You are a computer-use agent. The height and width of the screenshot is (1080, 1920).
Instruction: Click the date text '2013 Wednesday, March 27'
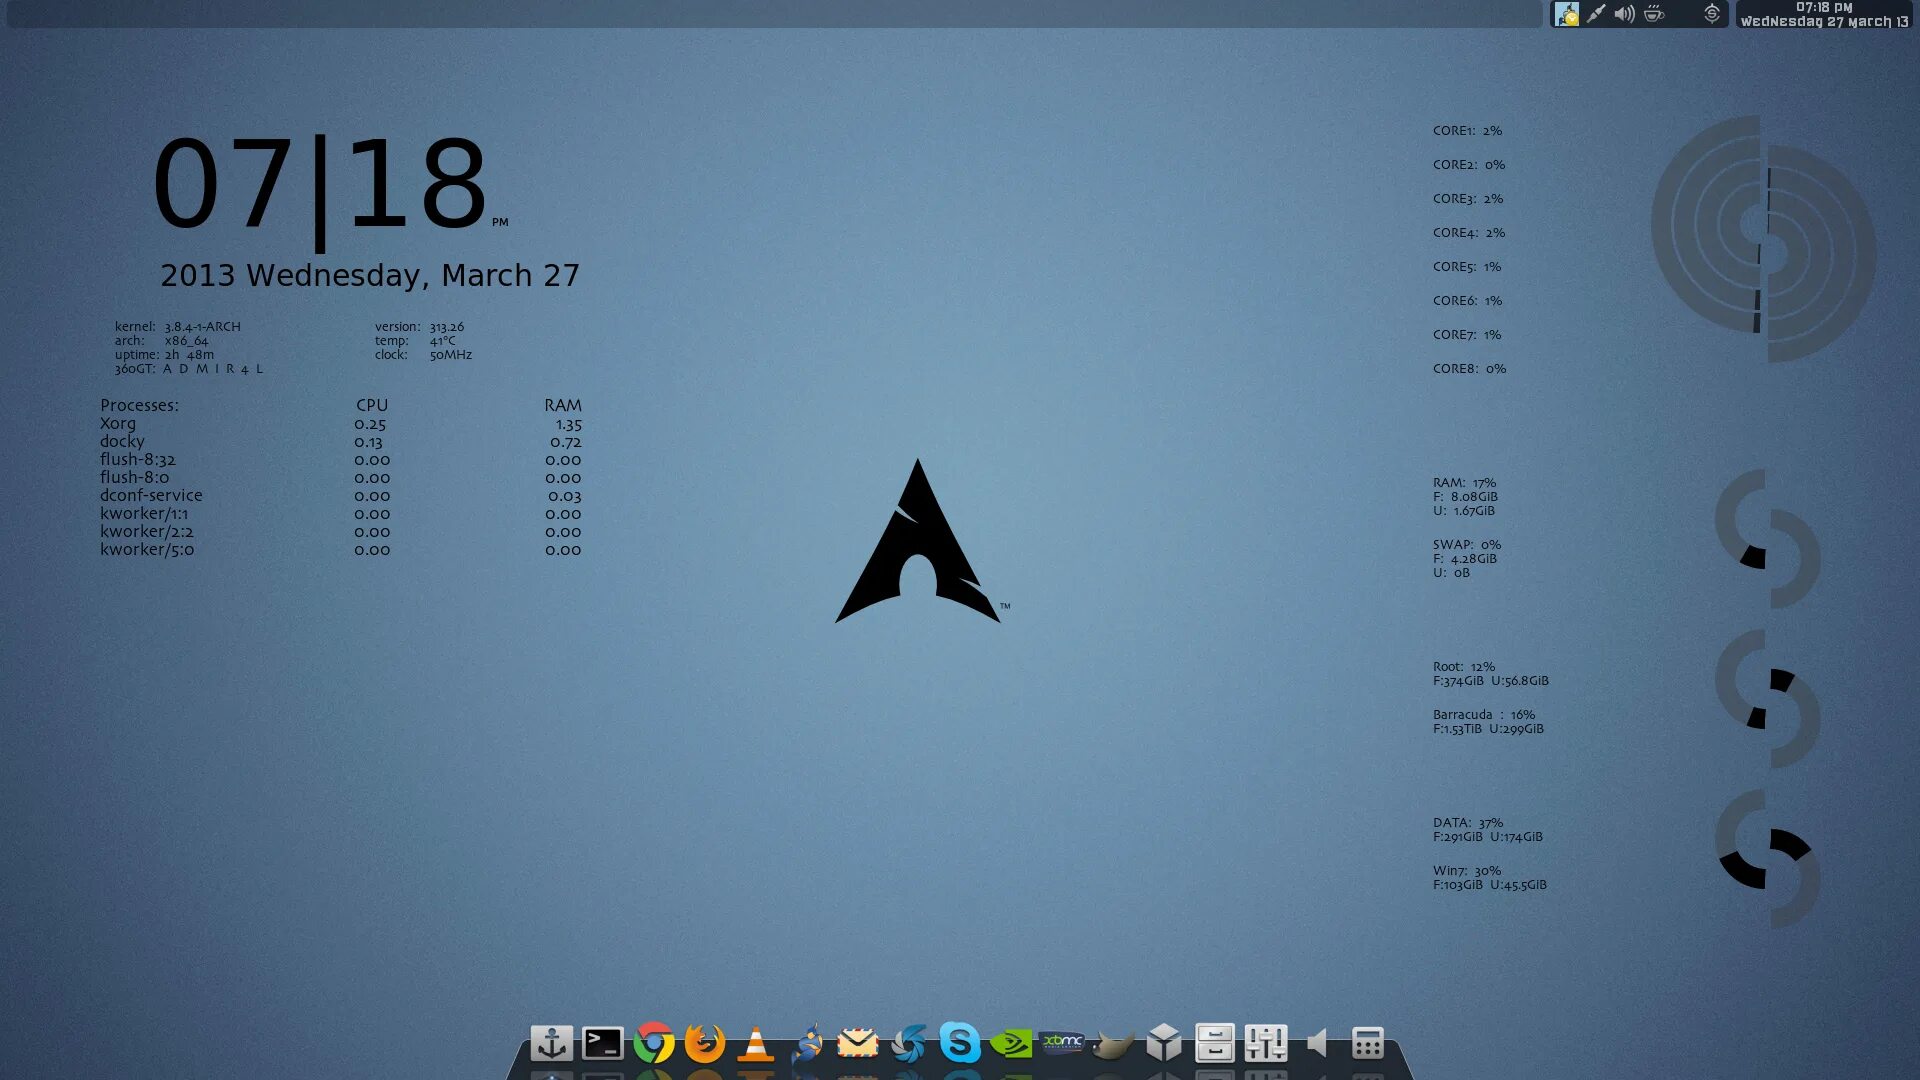pos(370,275)
